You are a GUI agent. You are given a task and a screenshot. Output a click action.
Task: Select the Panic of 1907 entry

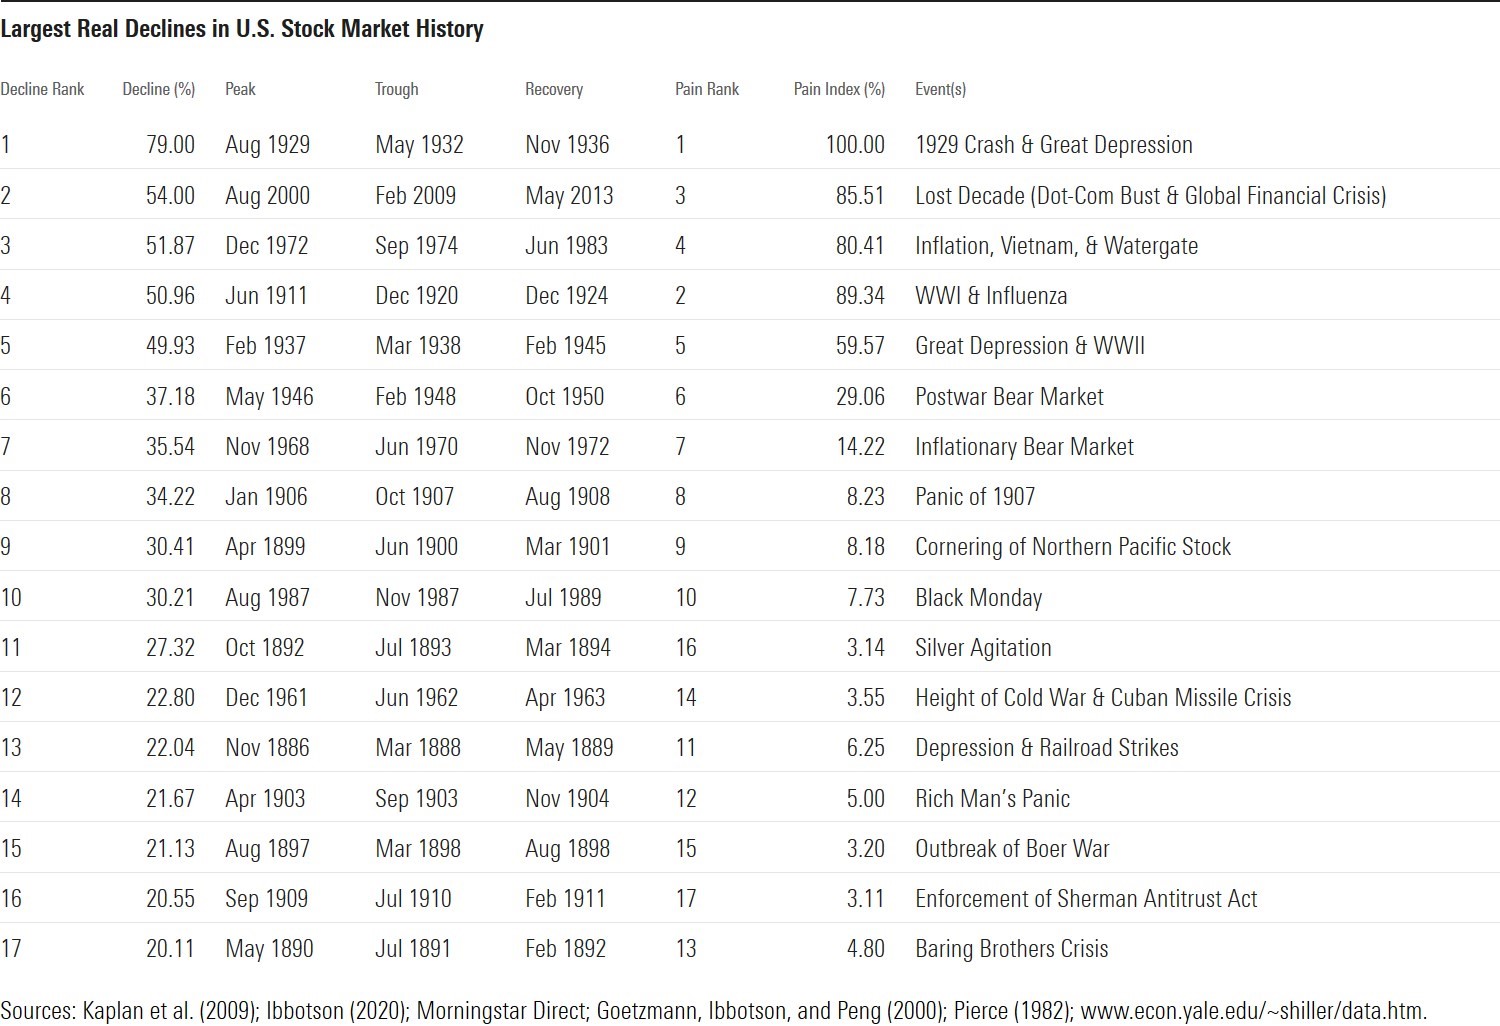point(975,497)
